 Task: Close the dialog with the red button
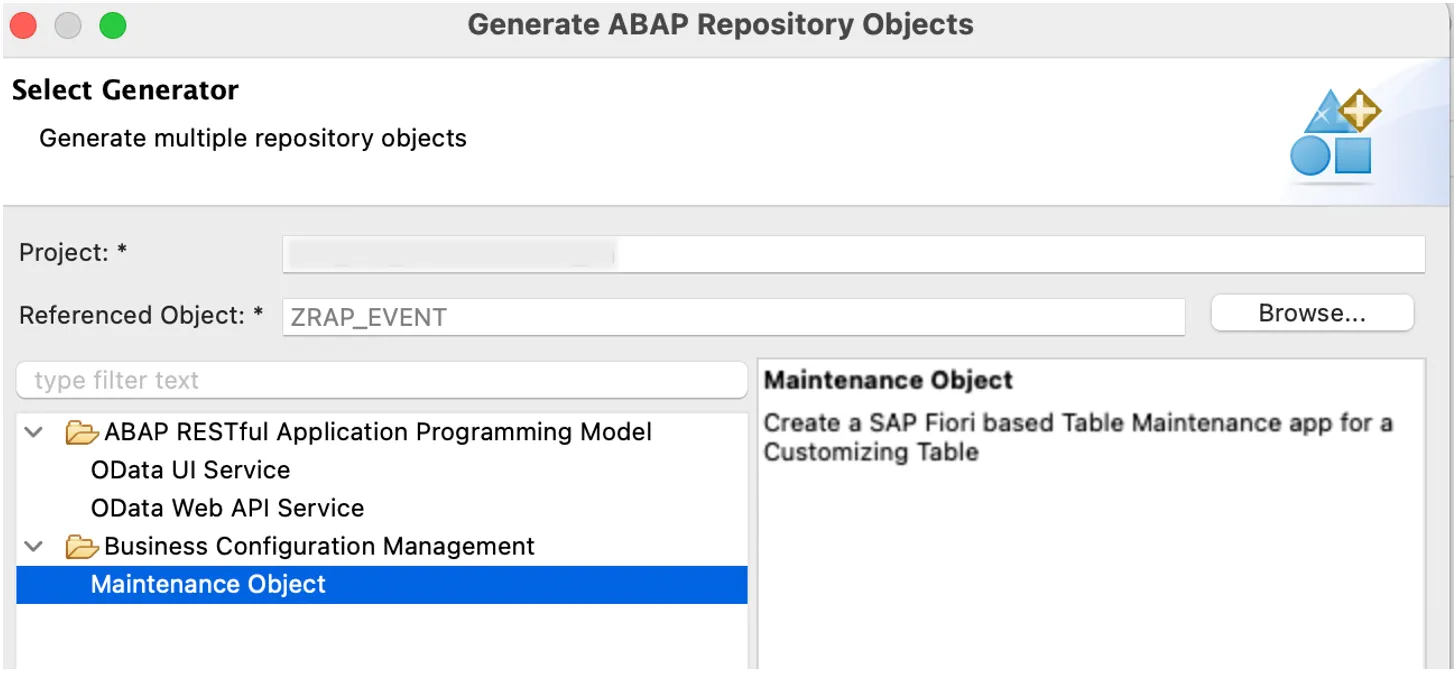23,25
